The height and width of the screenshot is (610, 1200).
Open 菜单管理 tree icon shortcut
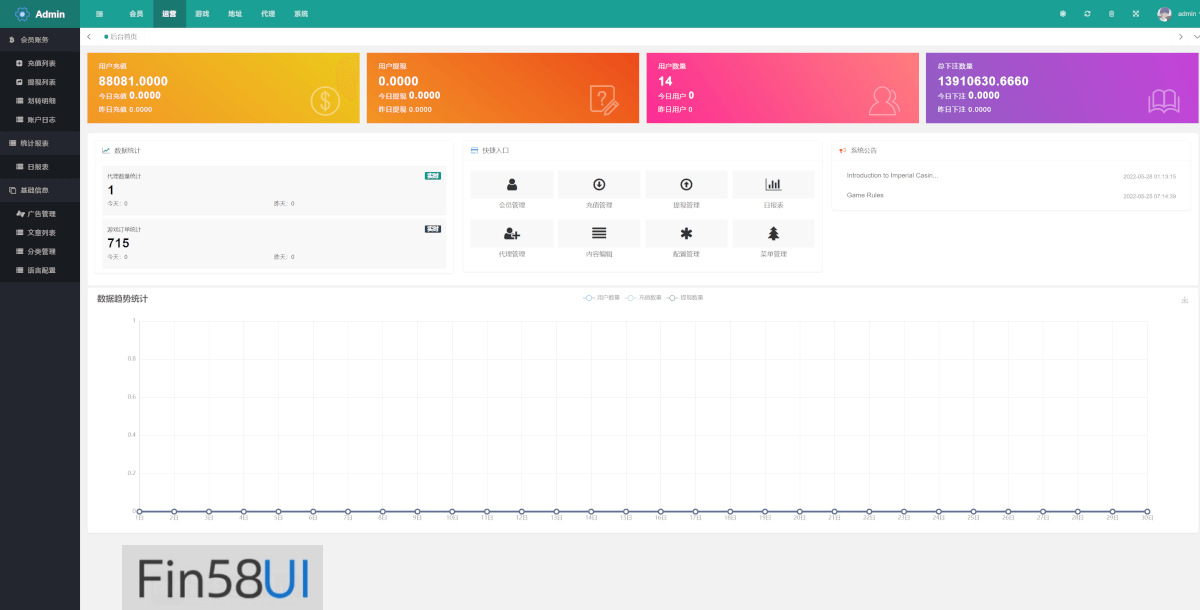click(x=773, y=234)
